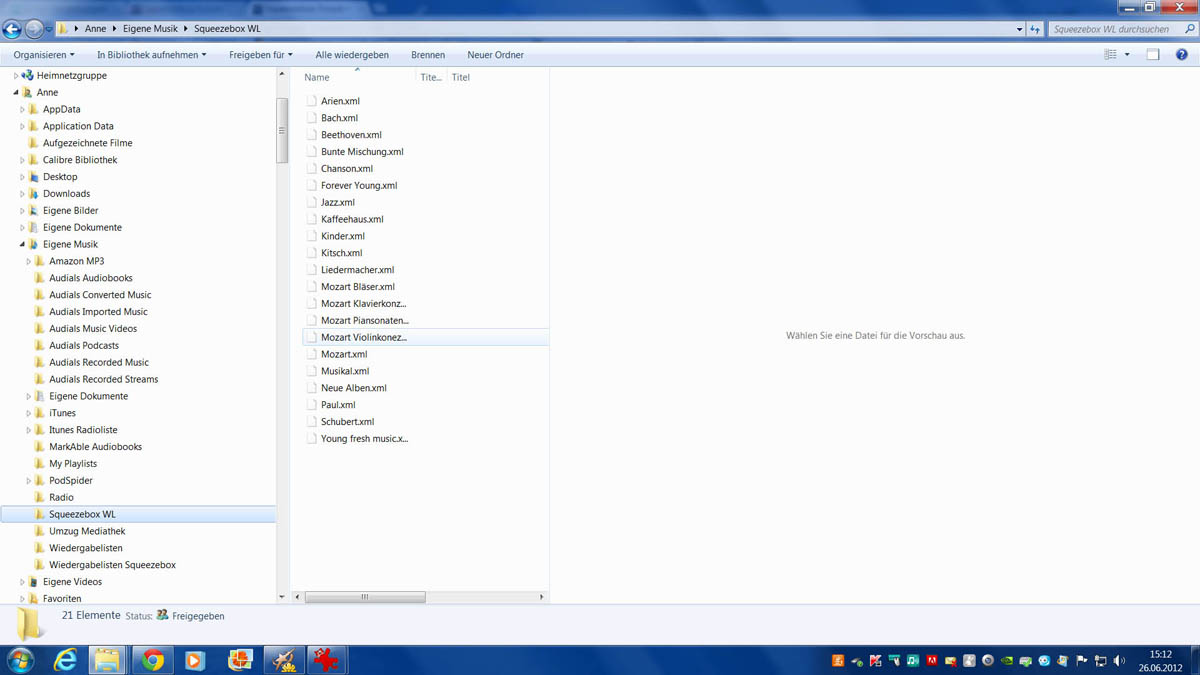
Task: Click the volume speaker tray icon
Action: [x=1119, y=661]
